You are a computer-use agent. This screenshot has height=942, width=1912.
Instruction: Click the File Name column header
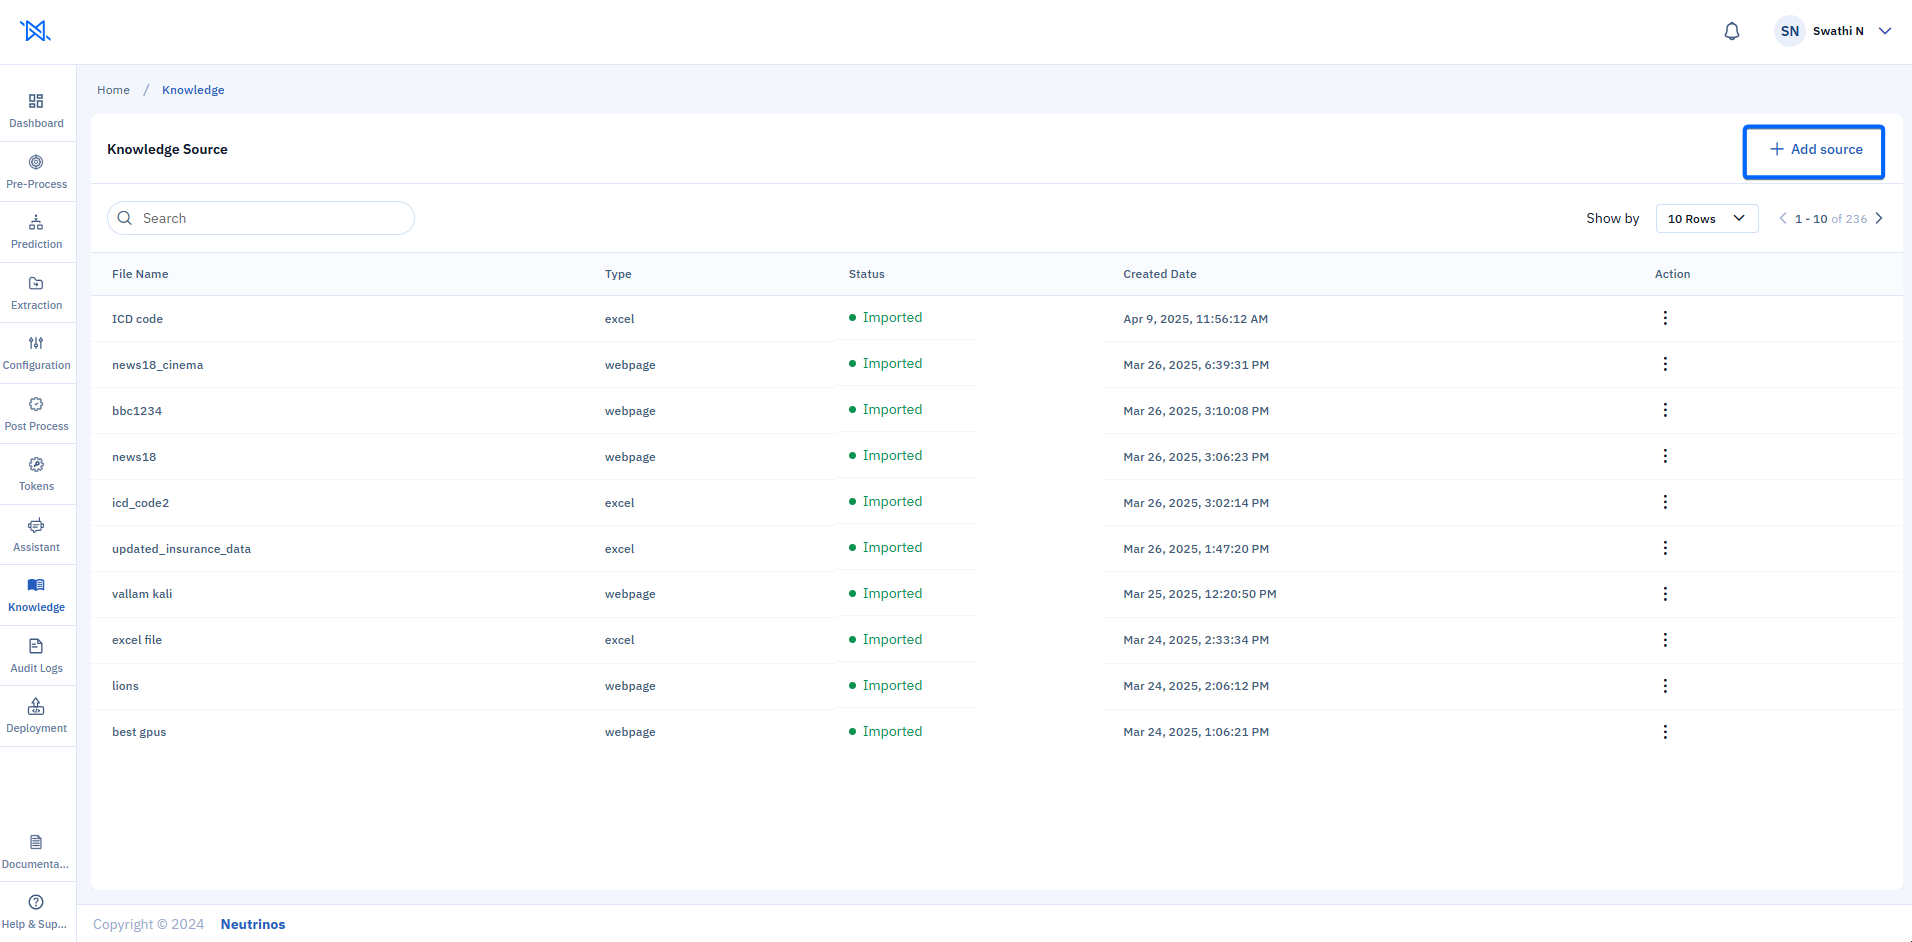[x=140, y=274]
